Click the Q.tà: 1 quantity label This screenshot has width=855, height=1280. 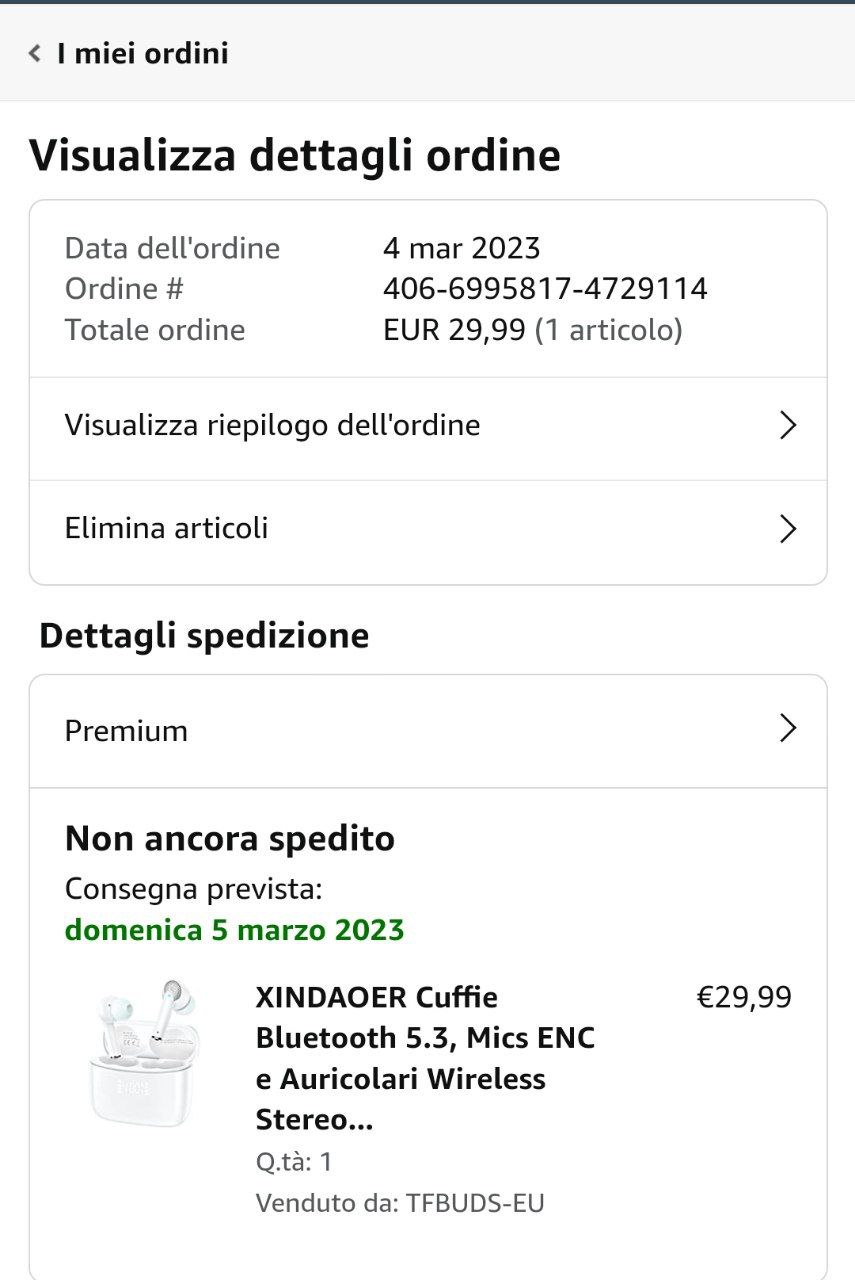coord(293,1161)
